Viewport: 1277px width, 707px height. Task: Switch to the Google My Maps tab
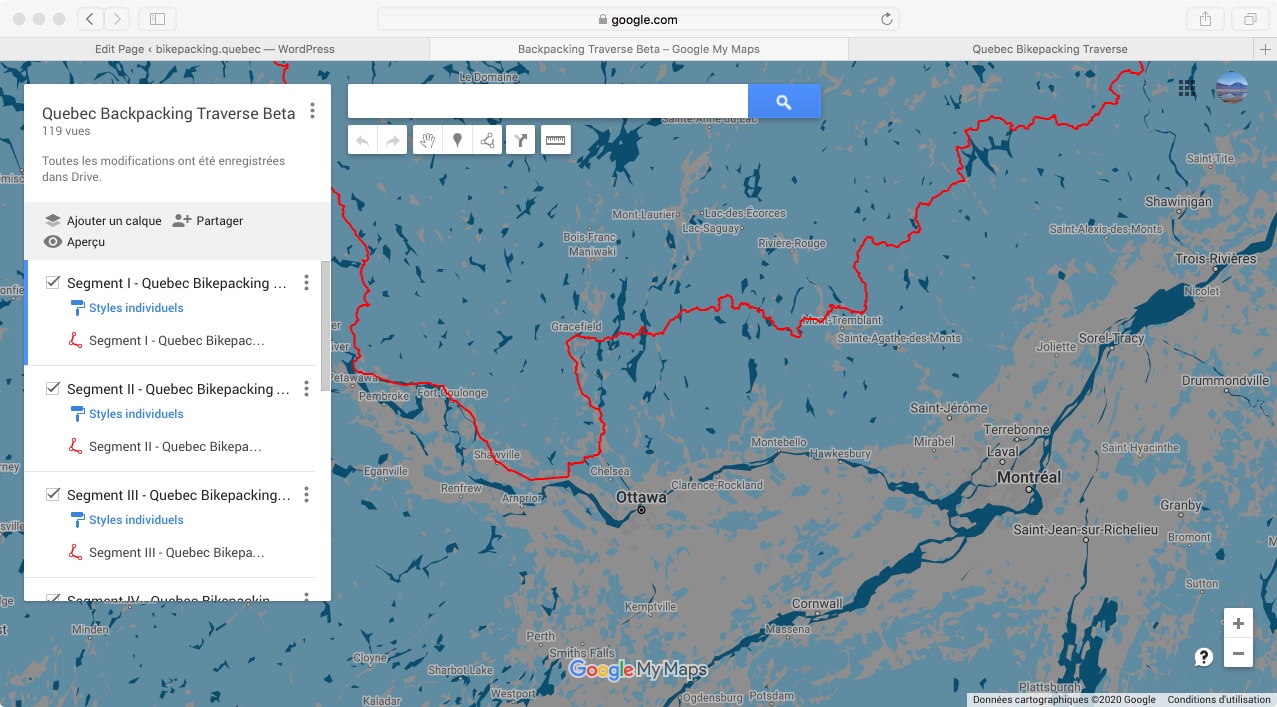point(638,49)
